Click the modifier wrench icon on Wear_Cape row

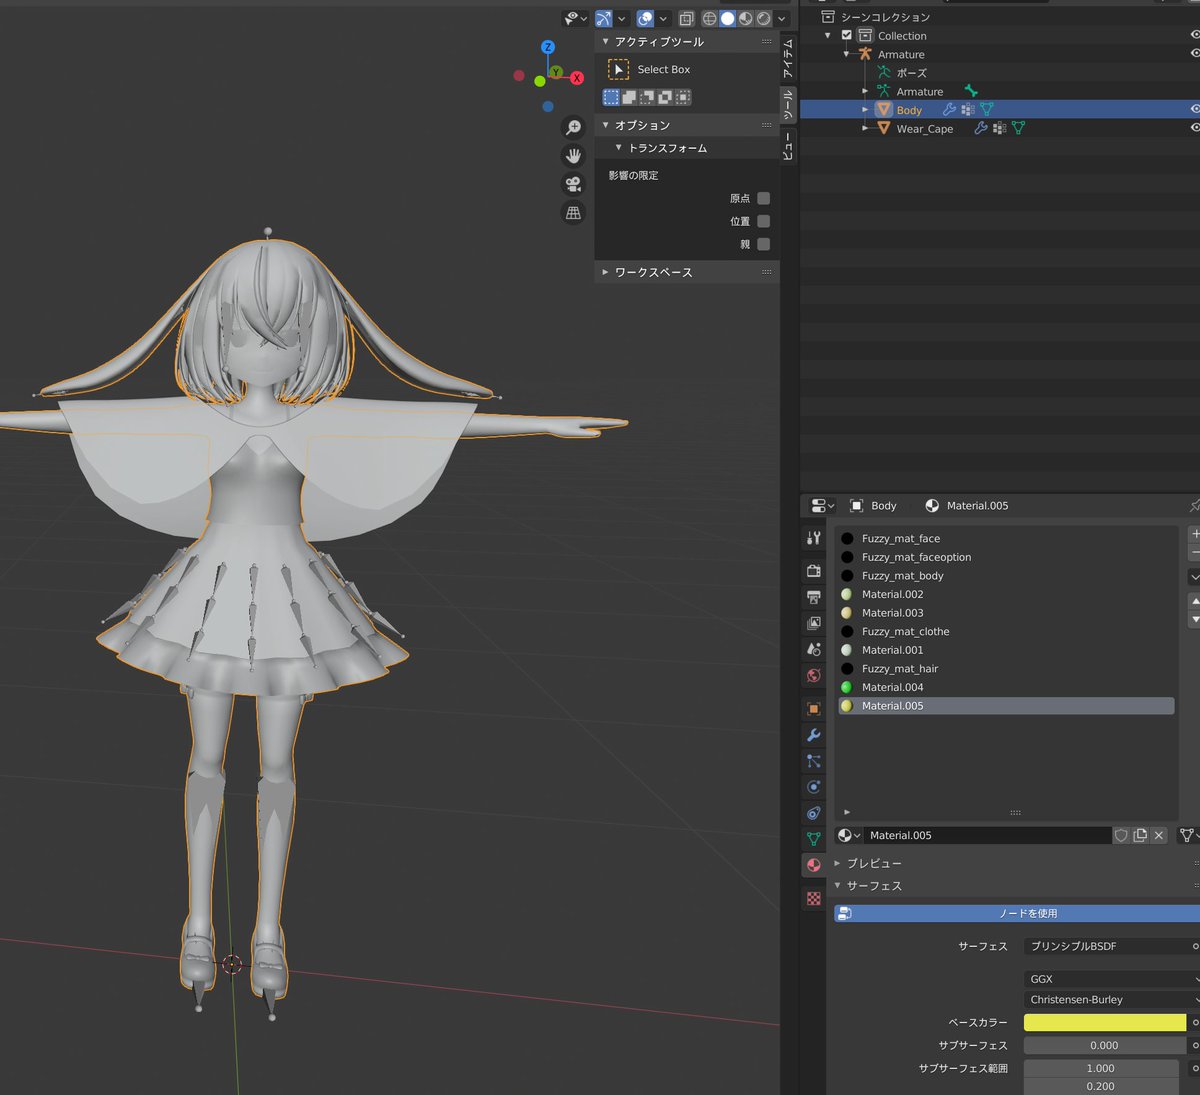pyautogui.click(x=981, y=128)
